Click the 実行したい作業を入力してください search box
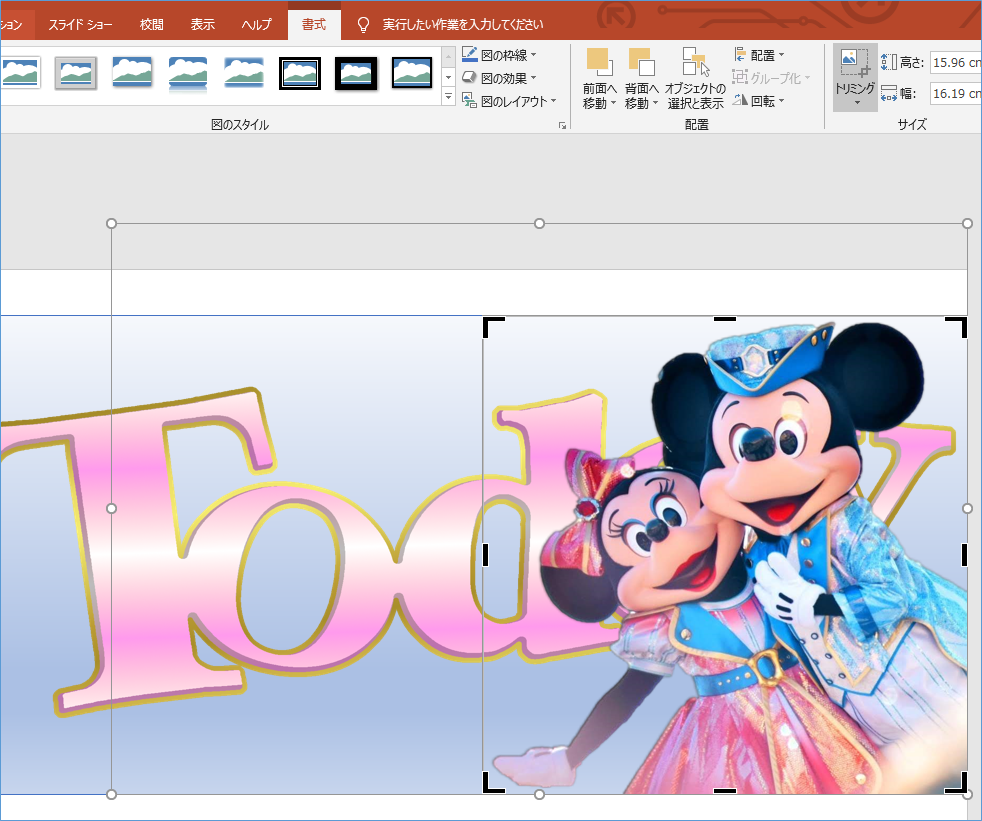Viewport: 982px width, 821px height. coord(463,24)
